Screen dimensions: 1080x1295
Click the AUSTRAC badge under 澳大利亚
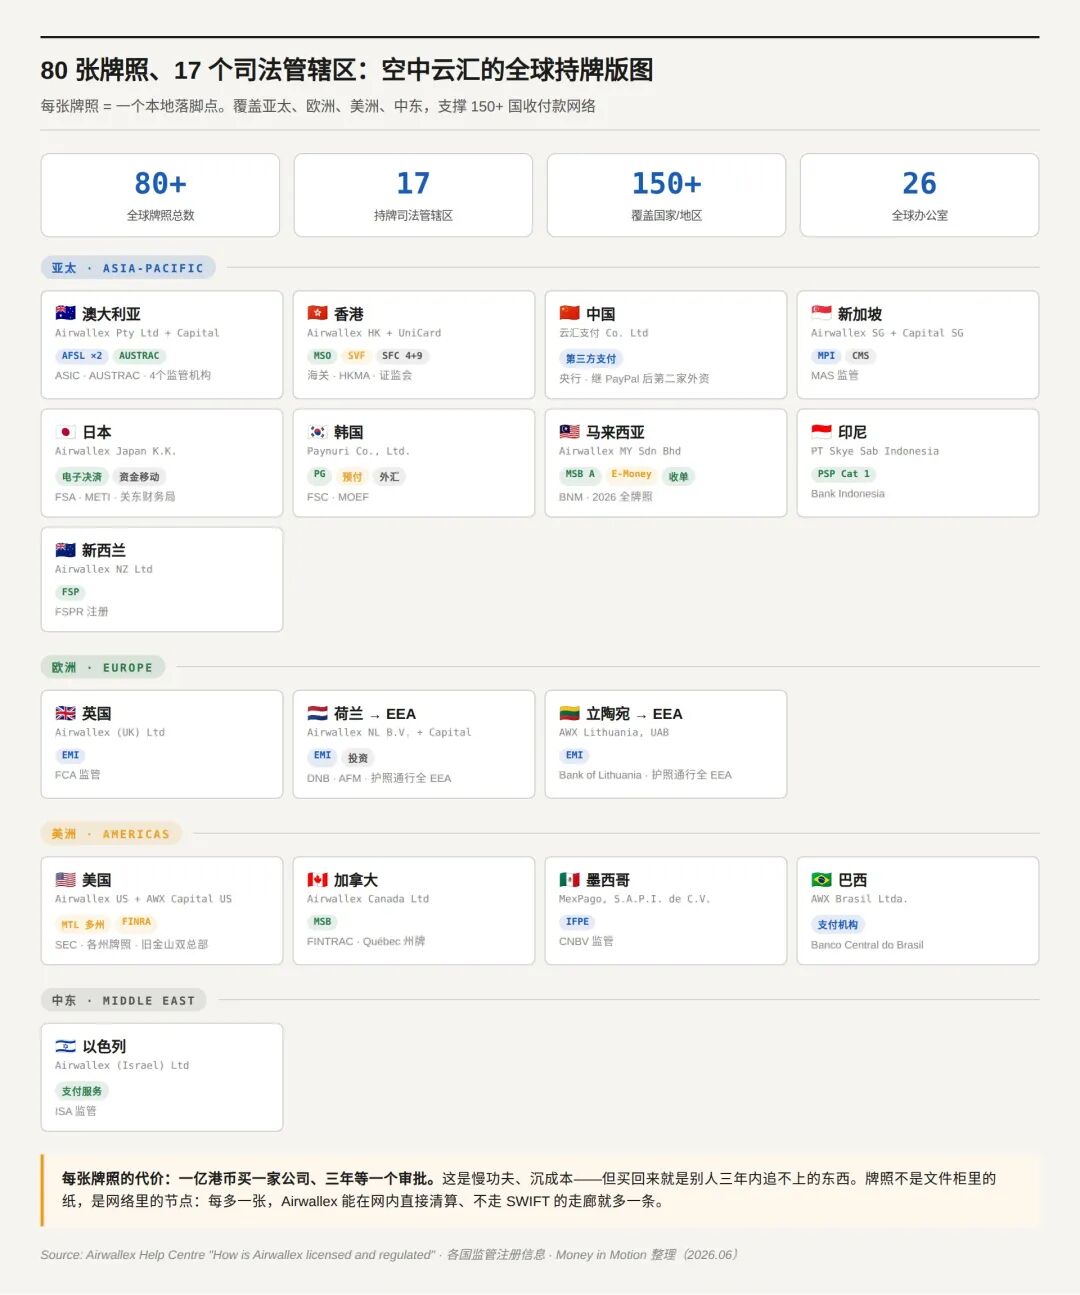click(x=139, y=356)
